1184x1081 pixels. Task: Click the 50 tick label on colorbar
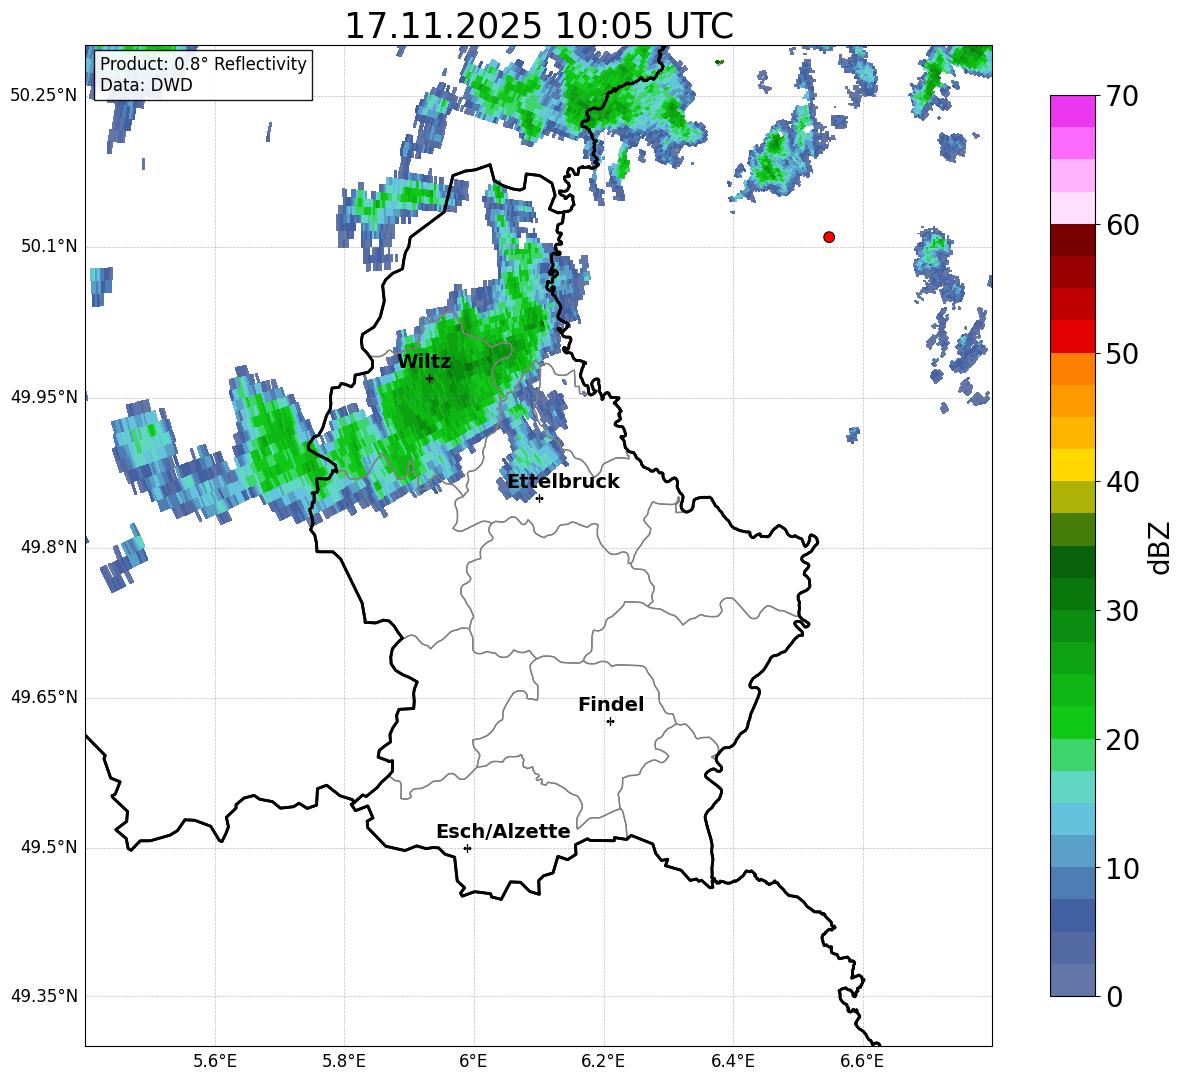point(1122,354)
